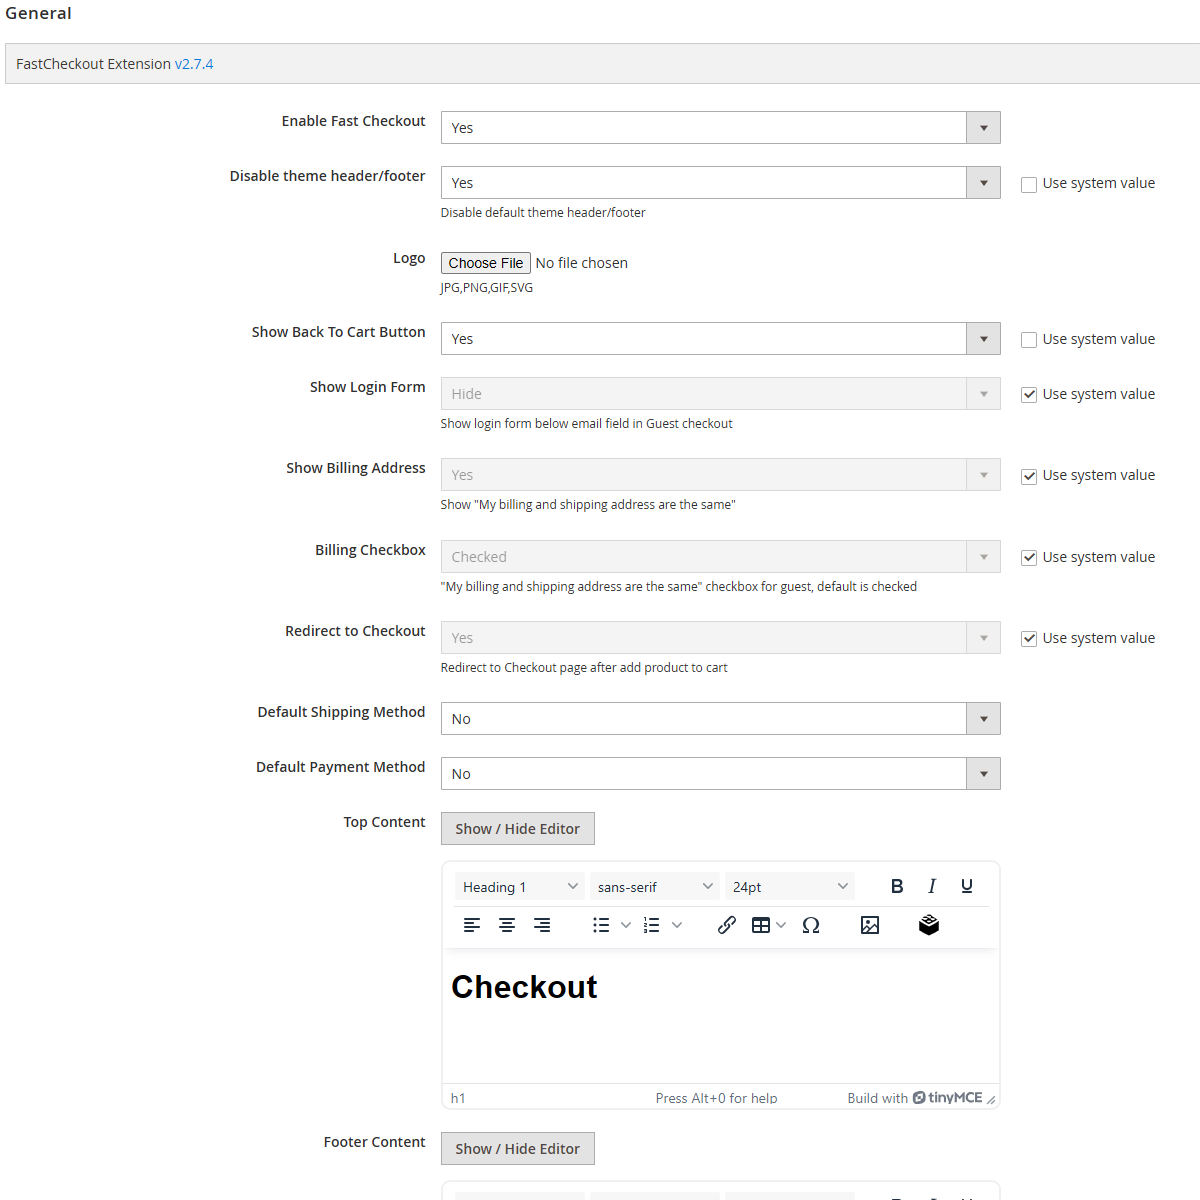Click the 'Redirect to Checkout page after add' note
Screen dimensions: 1200x1200
[584, 668]
